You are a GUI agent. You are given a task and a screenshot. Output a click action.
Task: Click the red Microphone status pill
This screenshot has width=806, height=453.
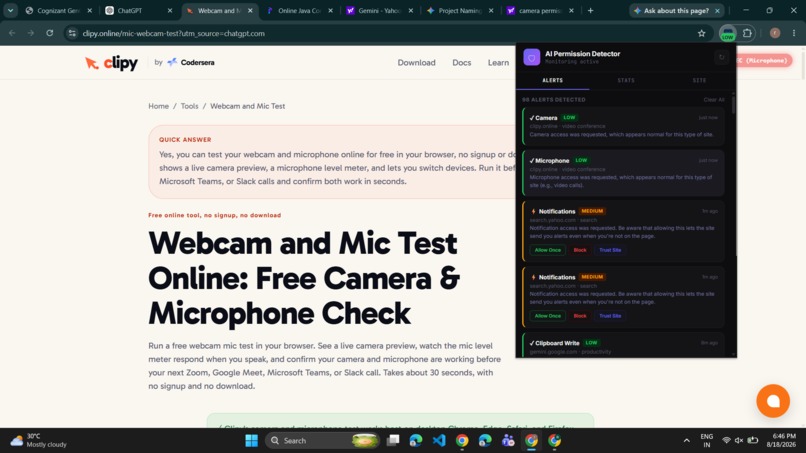(x=764, y=61)
